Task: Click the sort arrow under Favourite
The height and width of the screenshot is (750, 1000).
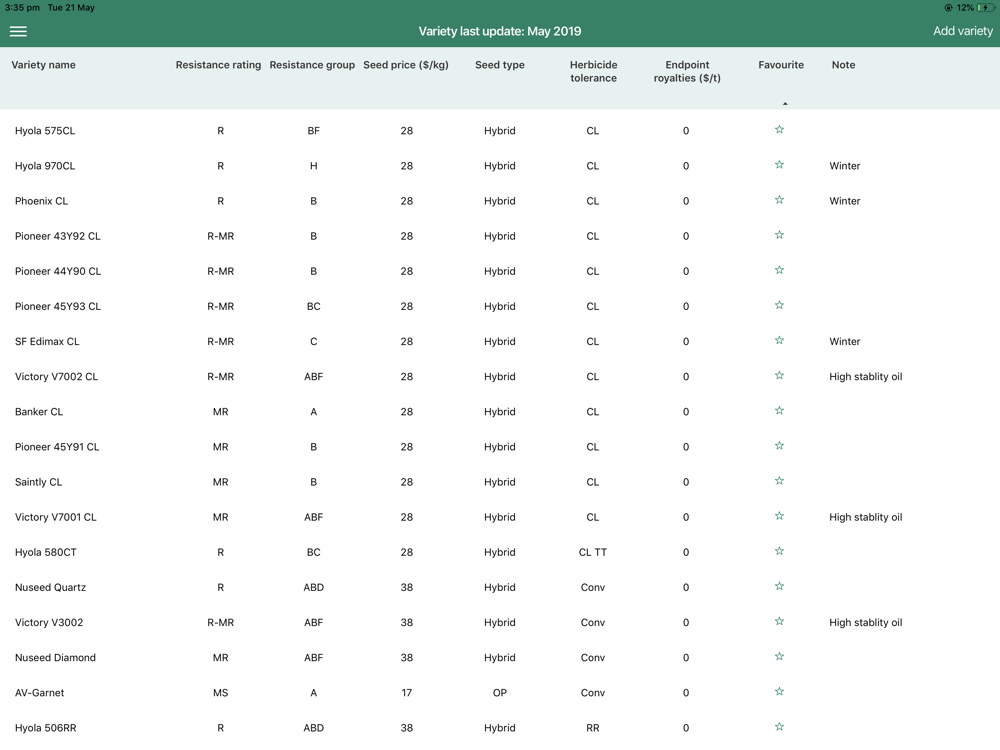Action: pos(785,103)
